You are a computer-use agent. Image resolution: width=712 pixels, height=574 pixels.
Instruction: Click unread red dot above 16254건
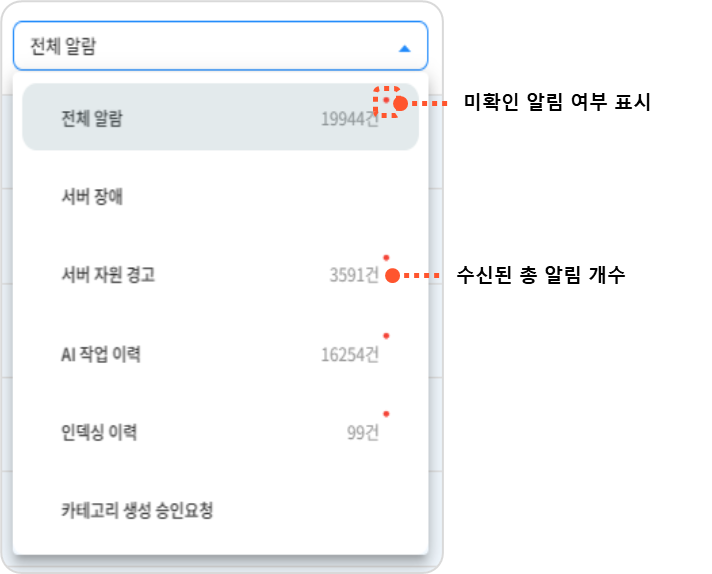386,336
